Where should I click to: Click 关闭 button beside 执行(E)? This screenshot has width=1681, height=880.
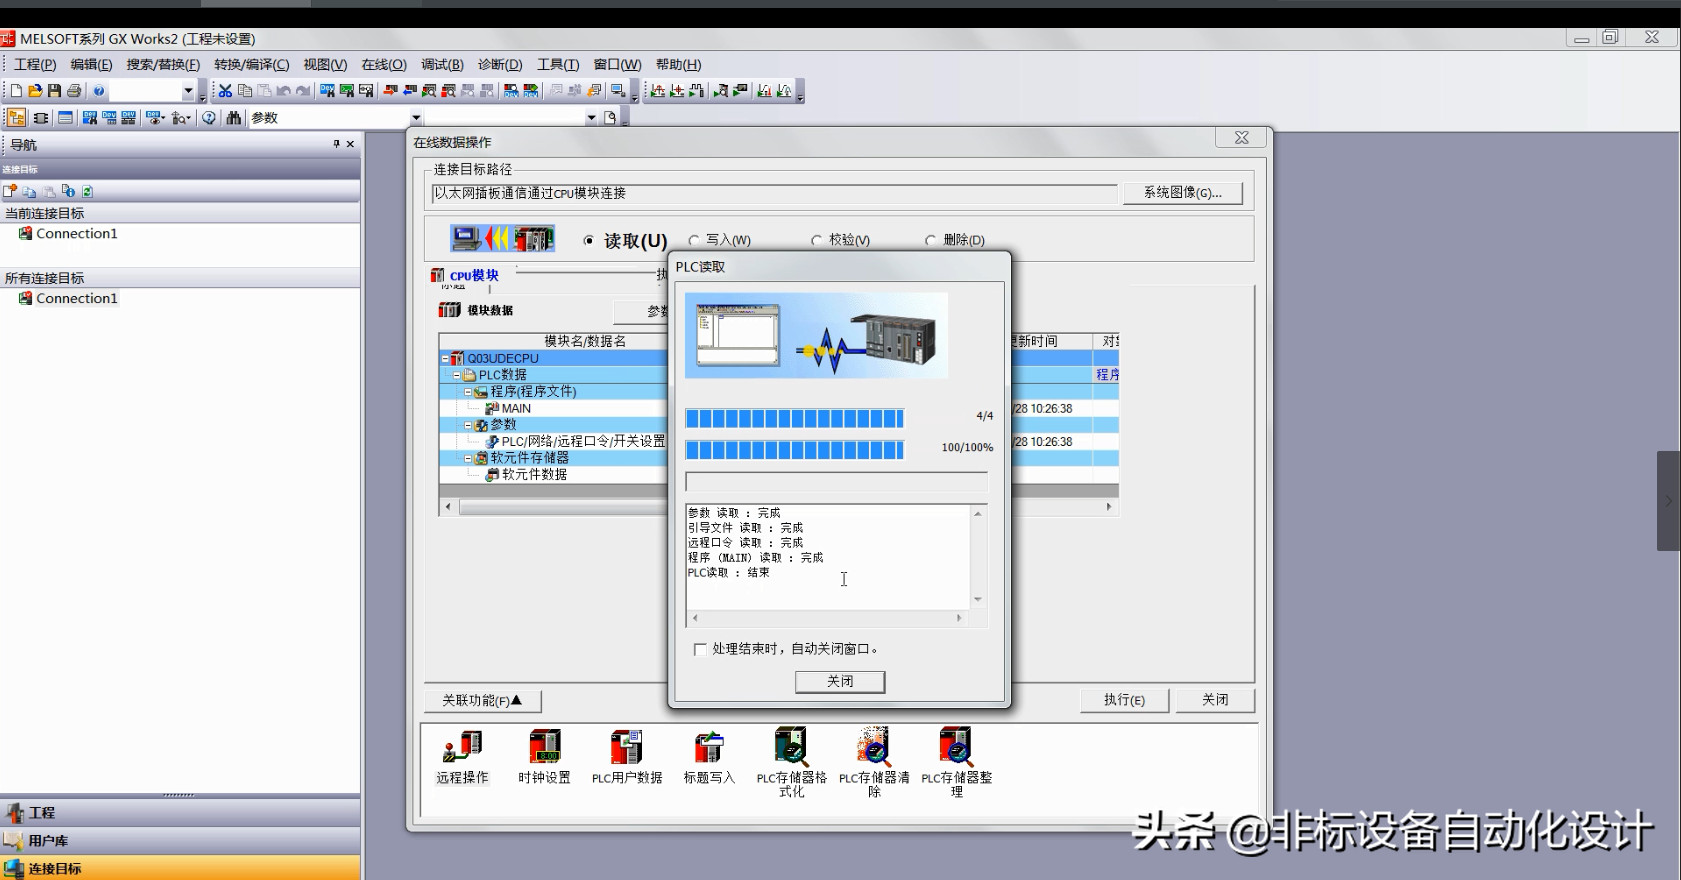tap(1215, 700)
